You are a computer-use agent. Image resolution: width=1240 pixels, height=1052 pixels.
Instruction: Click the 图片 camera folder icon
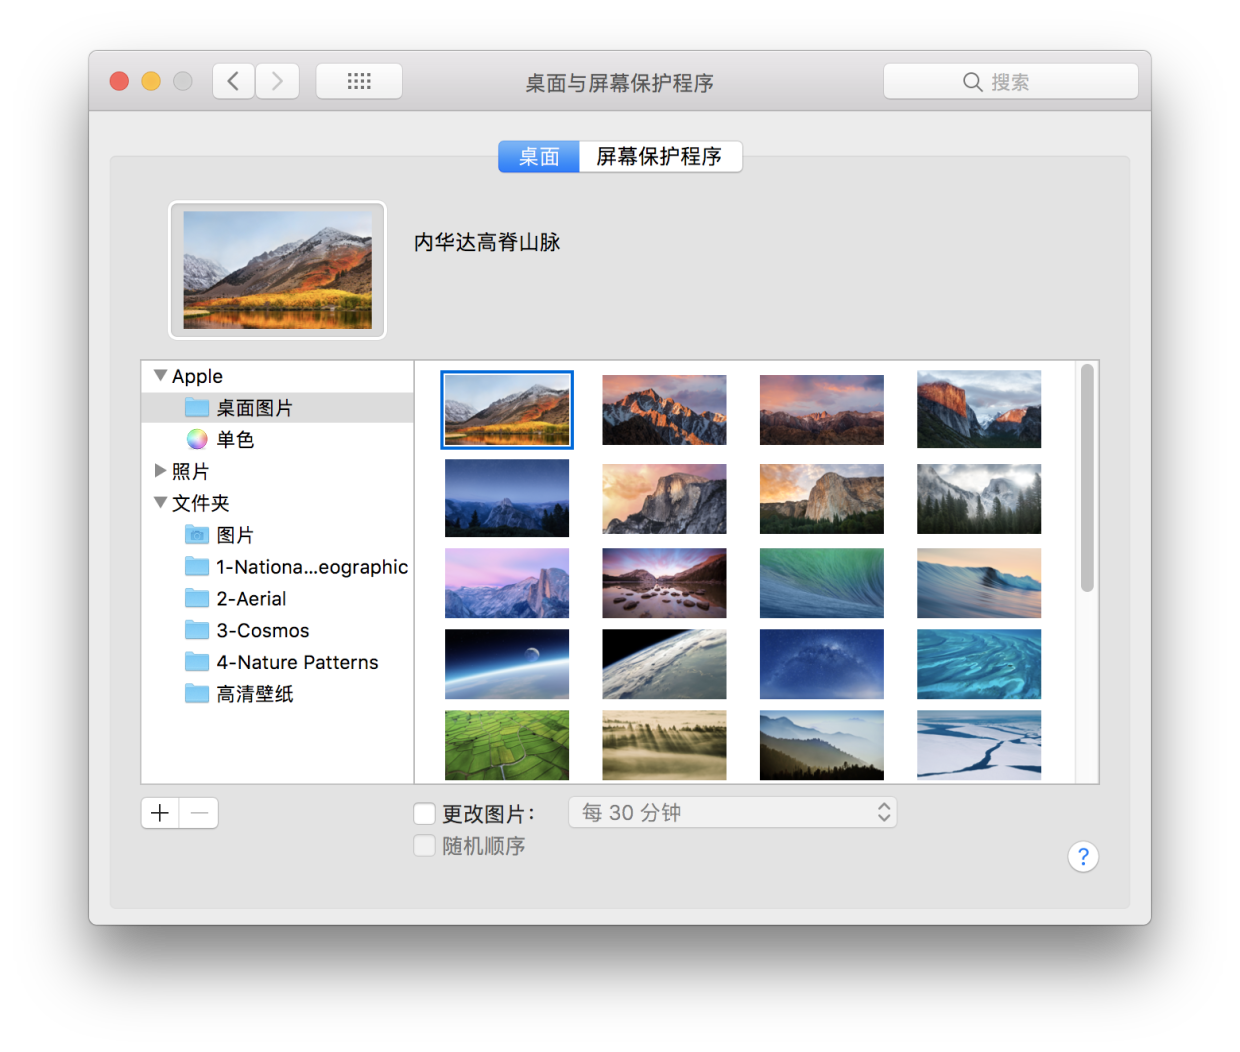197,535
